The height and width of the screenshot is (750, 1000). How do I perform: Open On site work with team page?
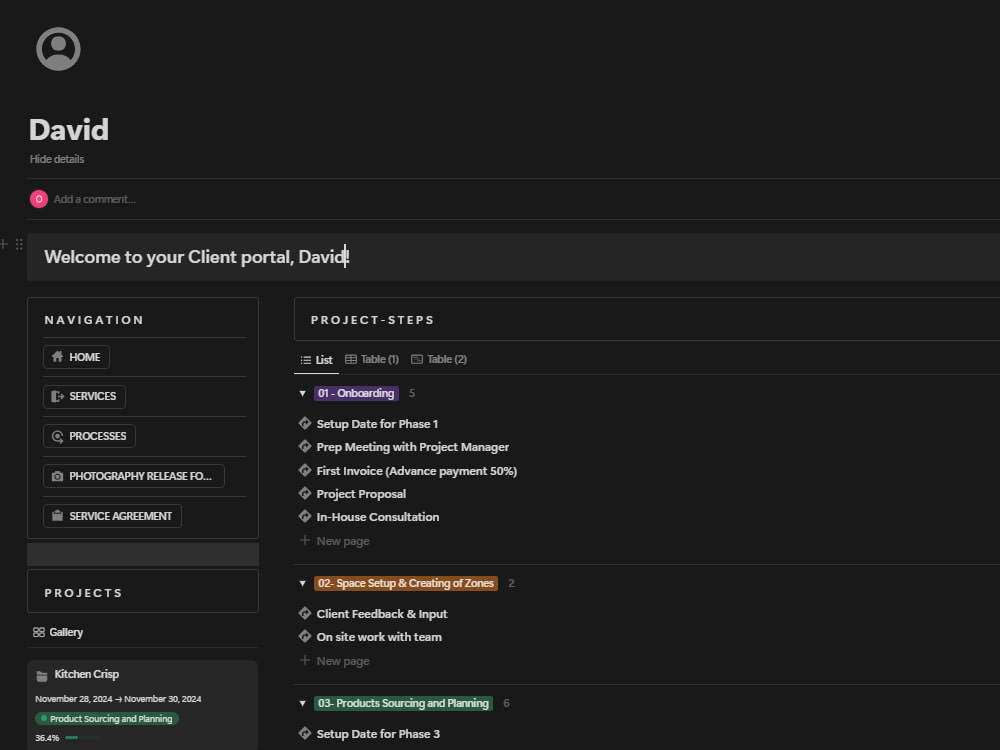pos(379,637)
